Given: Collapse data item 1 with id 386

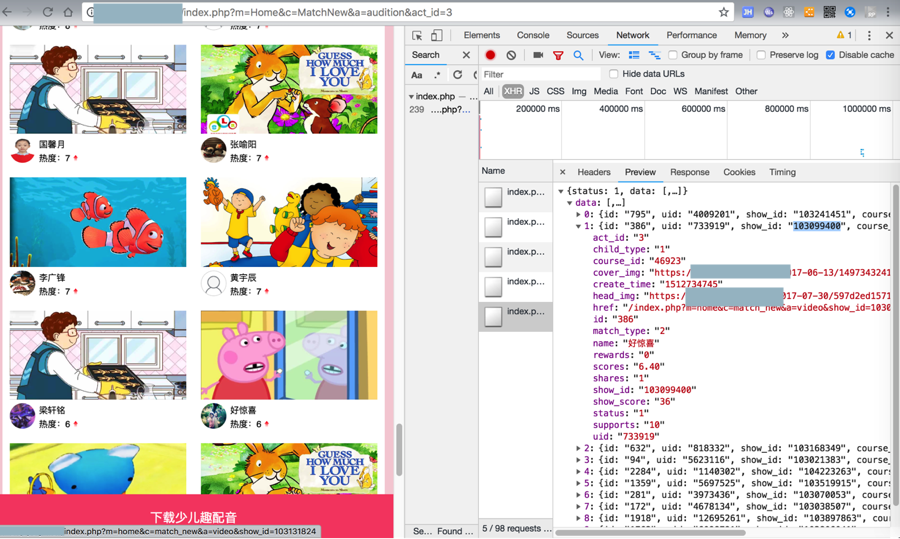Looking at the screenshot, I should point(579,226).
